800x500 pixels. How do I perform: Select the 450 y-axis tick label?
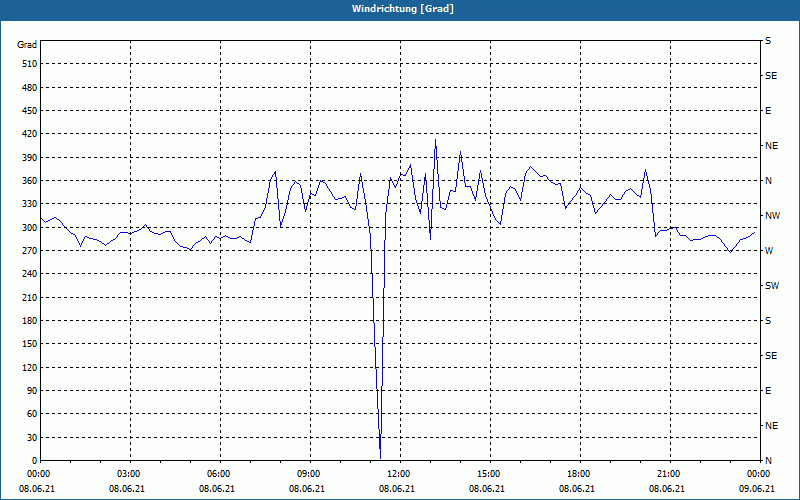[x=30, y=111]
